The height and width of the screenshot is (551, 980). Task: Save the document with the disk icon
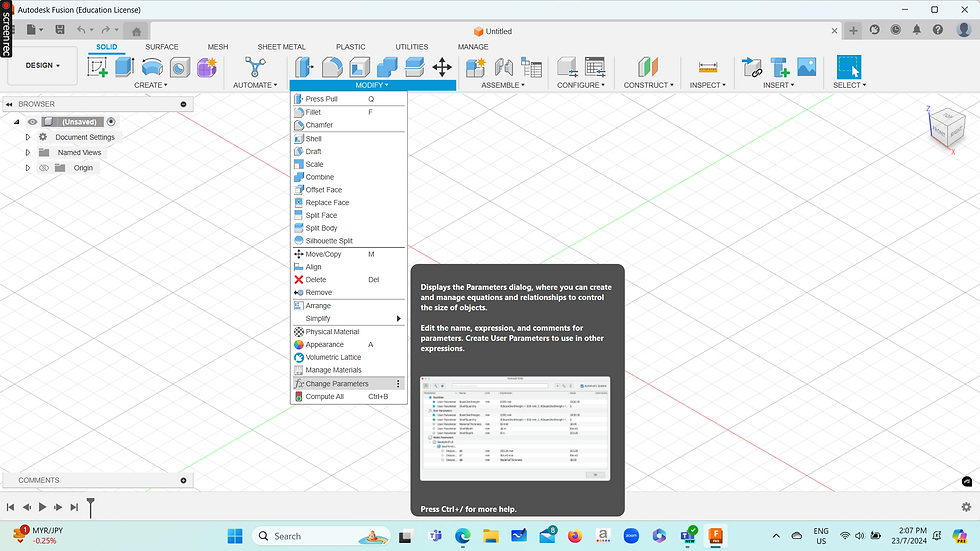click(60, 29)
